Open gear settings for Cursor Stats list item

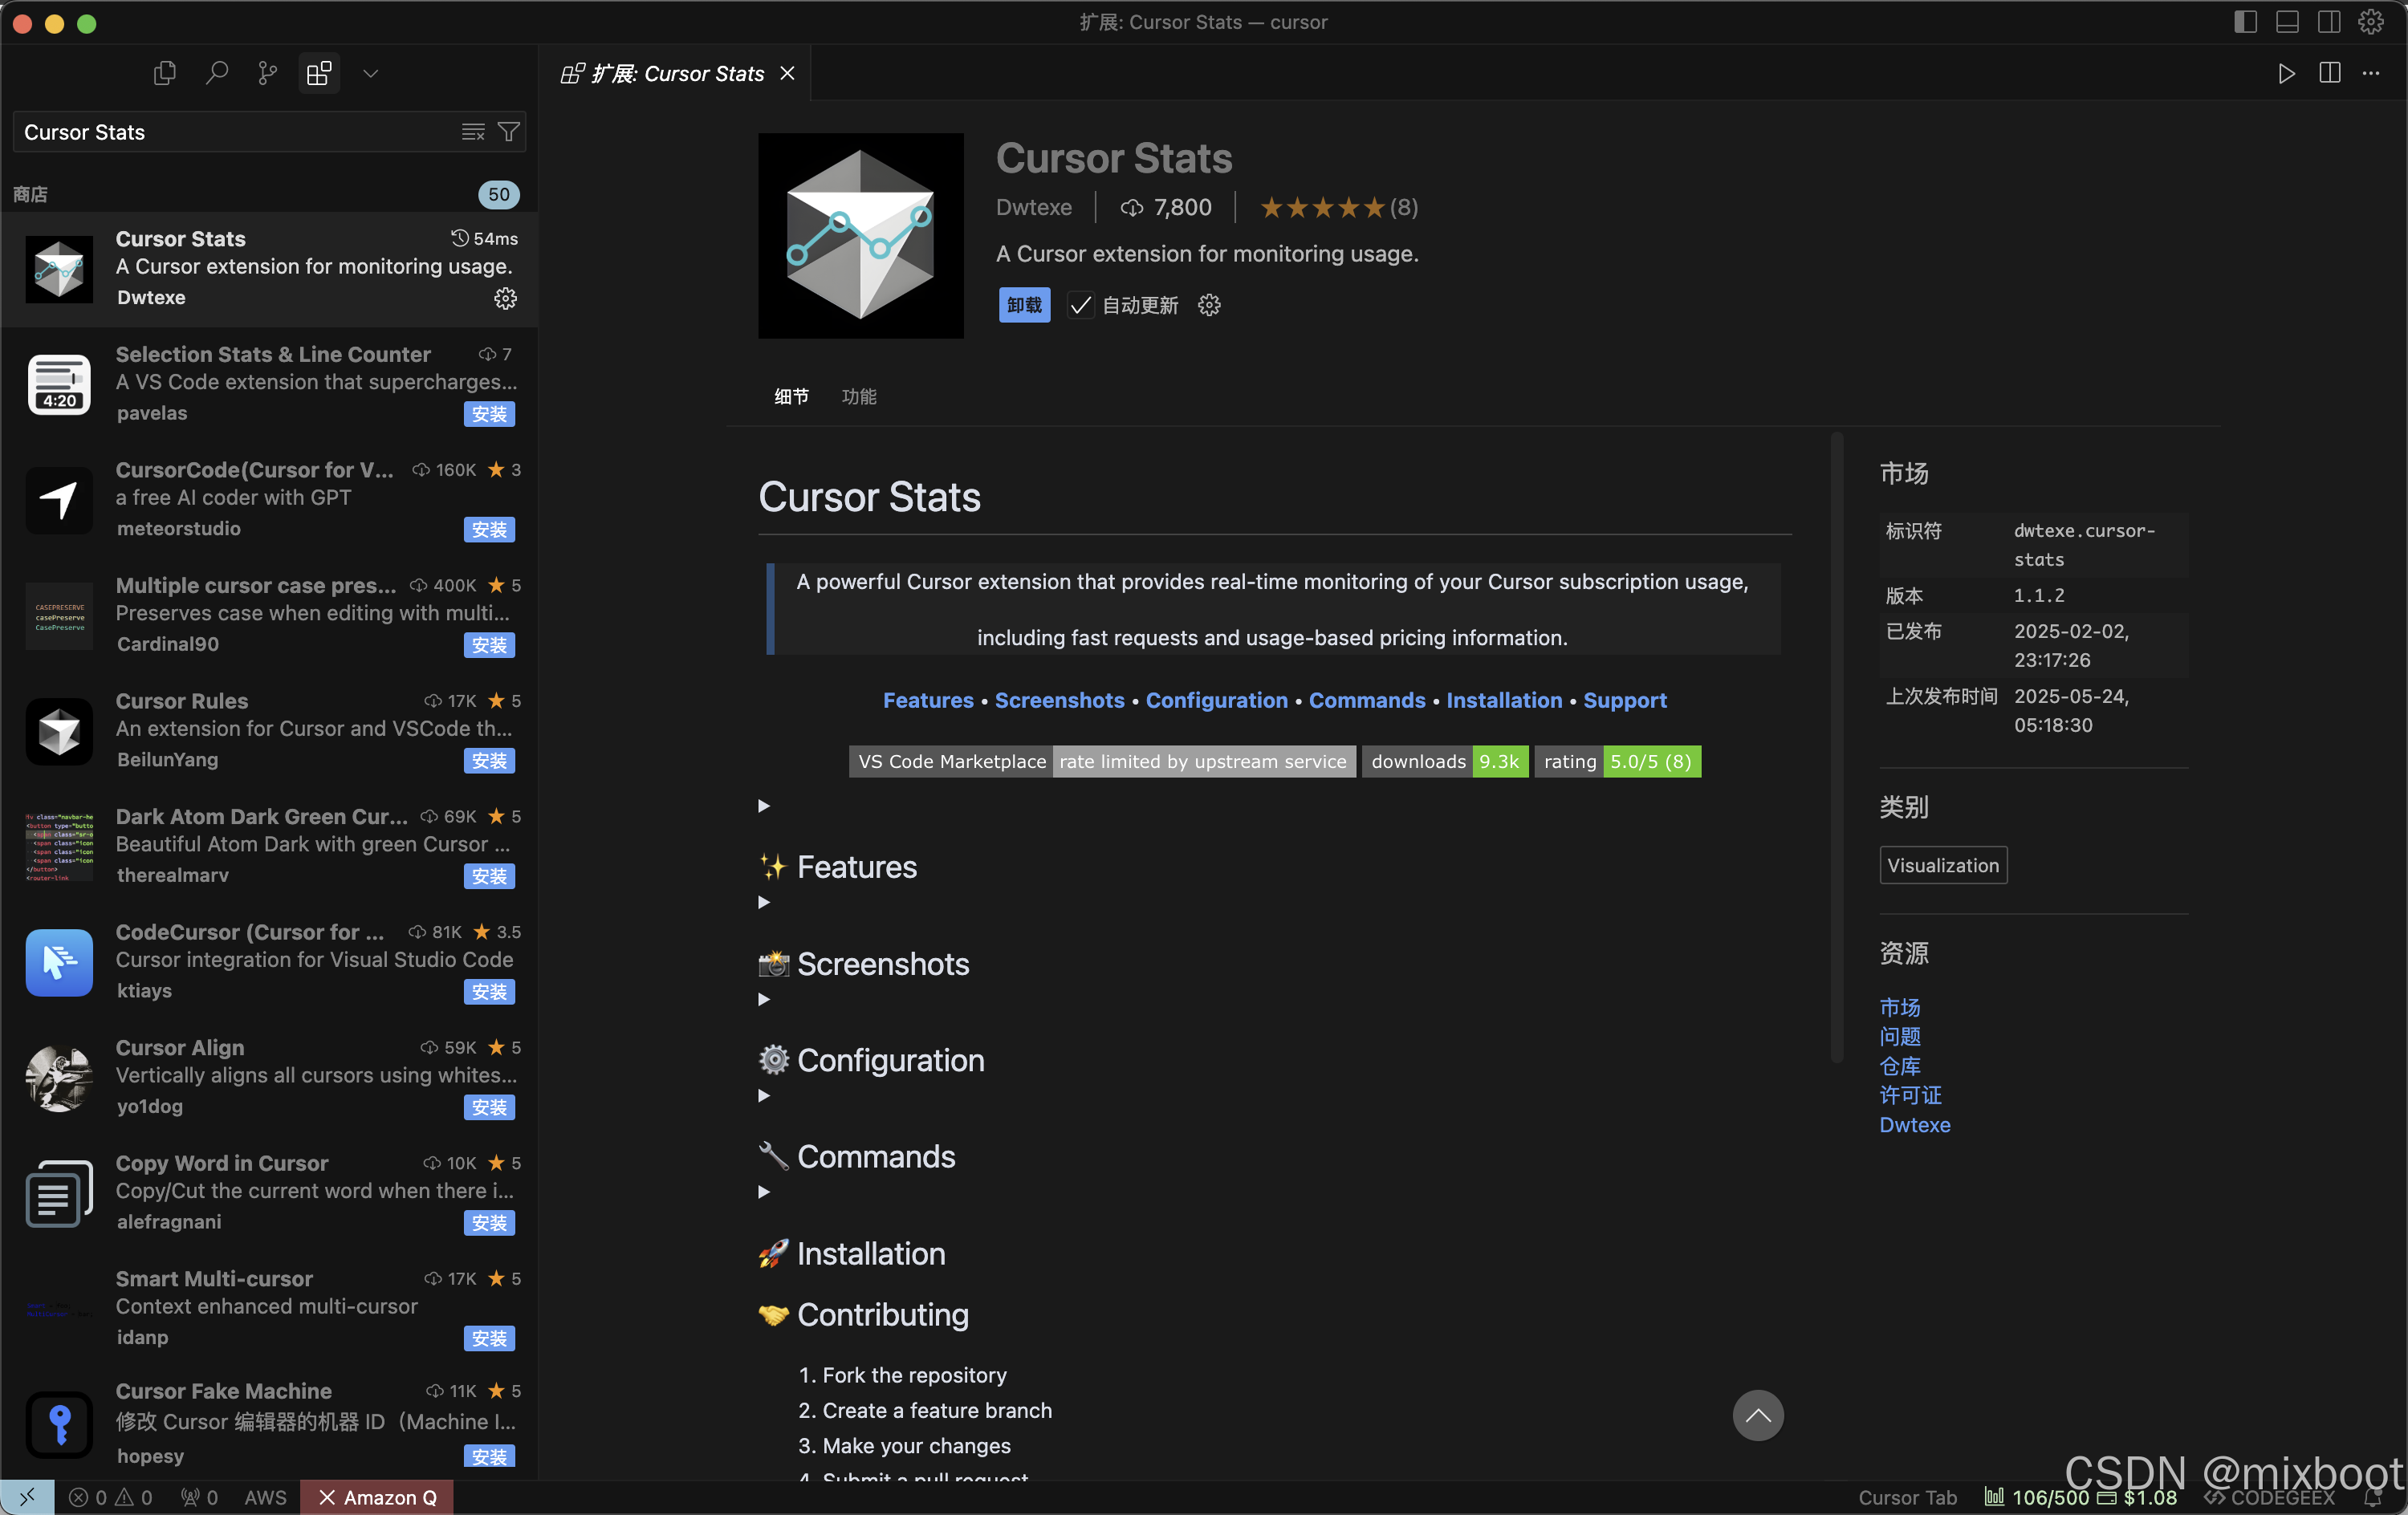(x=505, y=298)
